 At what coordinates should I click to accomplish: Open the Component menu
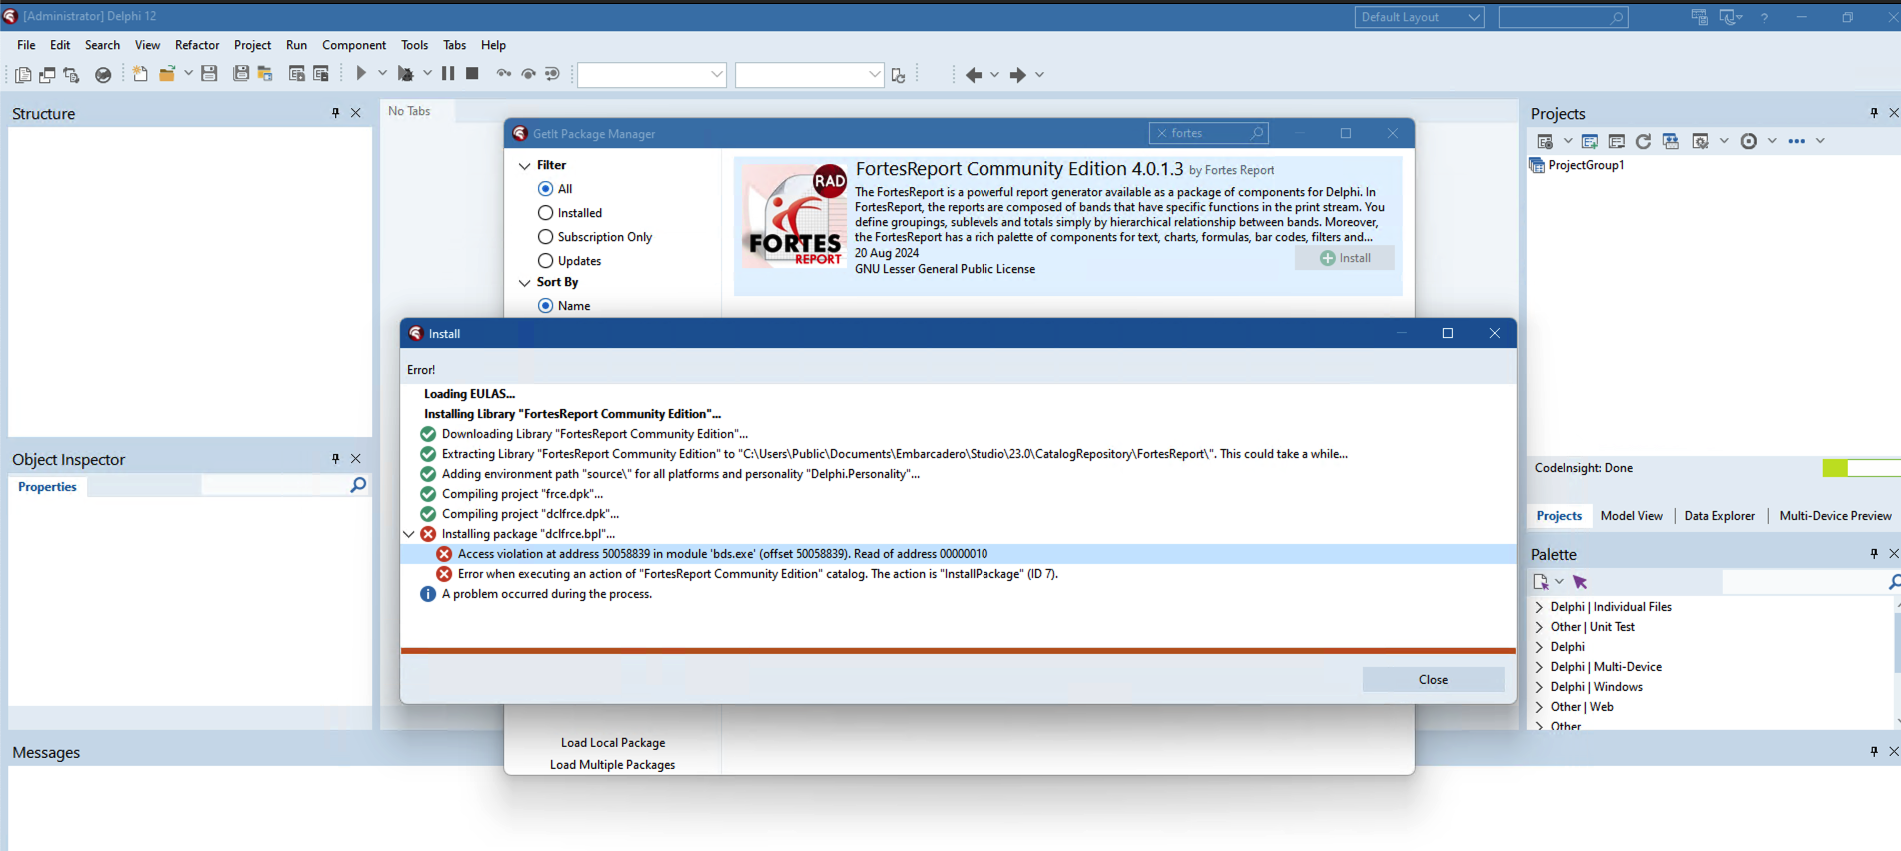[354, 45]
